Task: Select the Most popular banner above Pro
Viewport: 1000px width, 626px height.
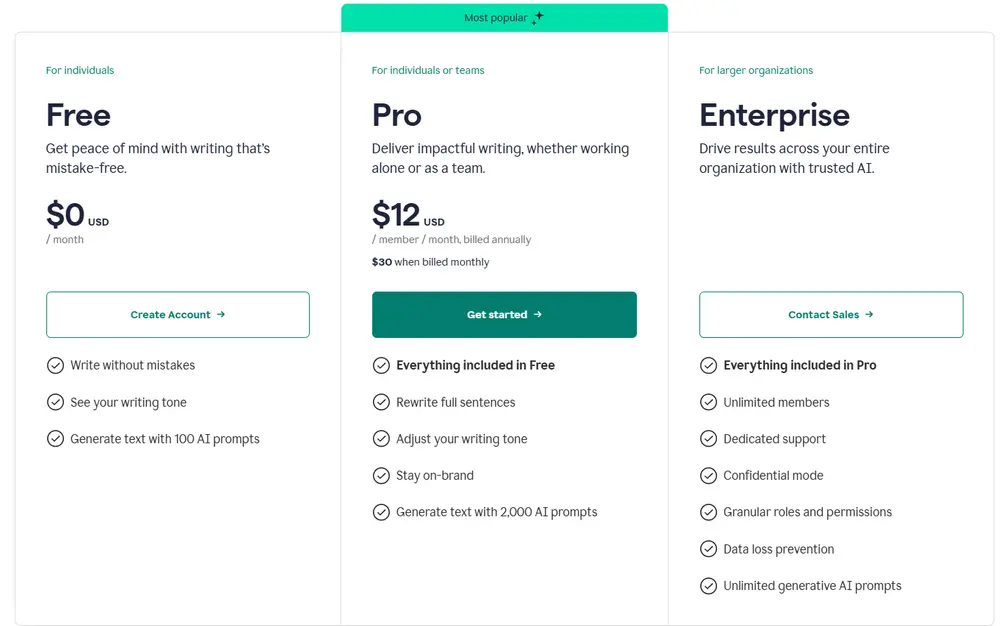Action: click(504, 16)
